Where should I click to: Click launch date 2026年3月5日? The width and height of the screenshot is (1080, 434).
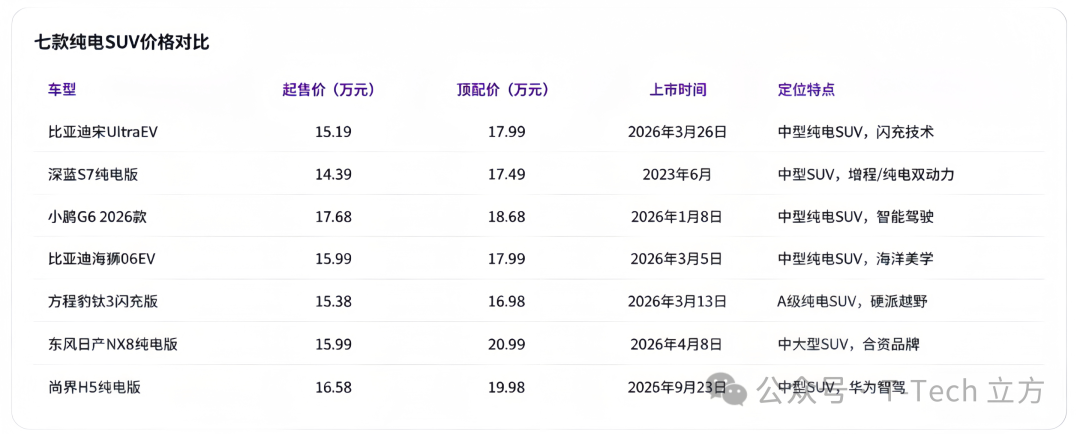tap(677, 259)
